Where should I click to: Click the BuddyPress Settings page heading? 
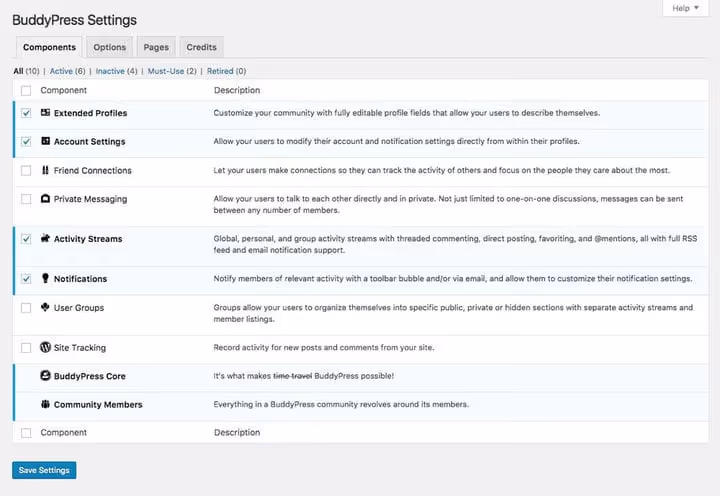(x=74, y=20)
